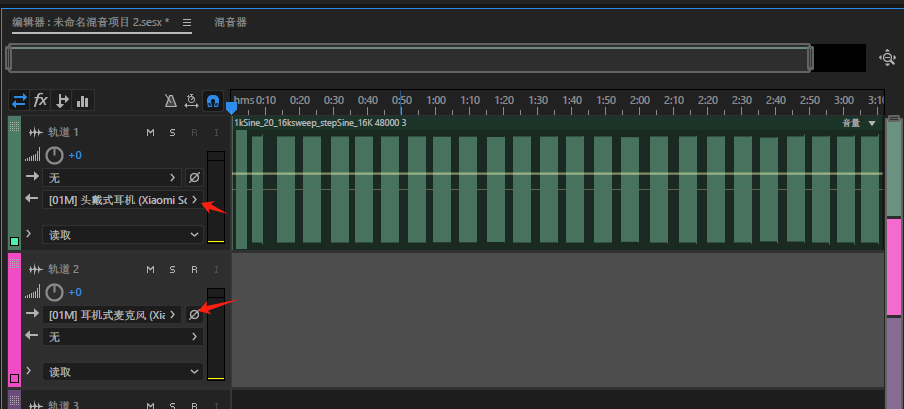Invert polarity on track 2 input
This screenshot has width=904, height=409.
[194, 315]
